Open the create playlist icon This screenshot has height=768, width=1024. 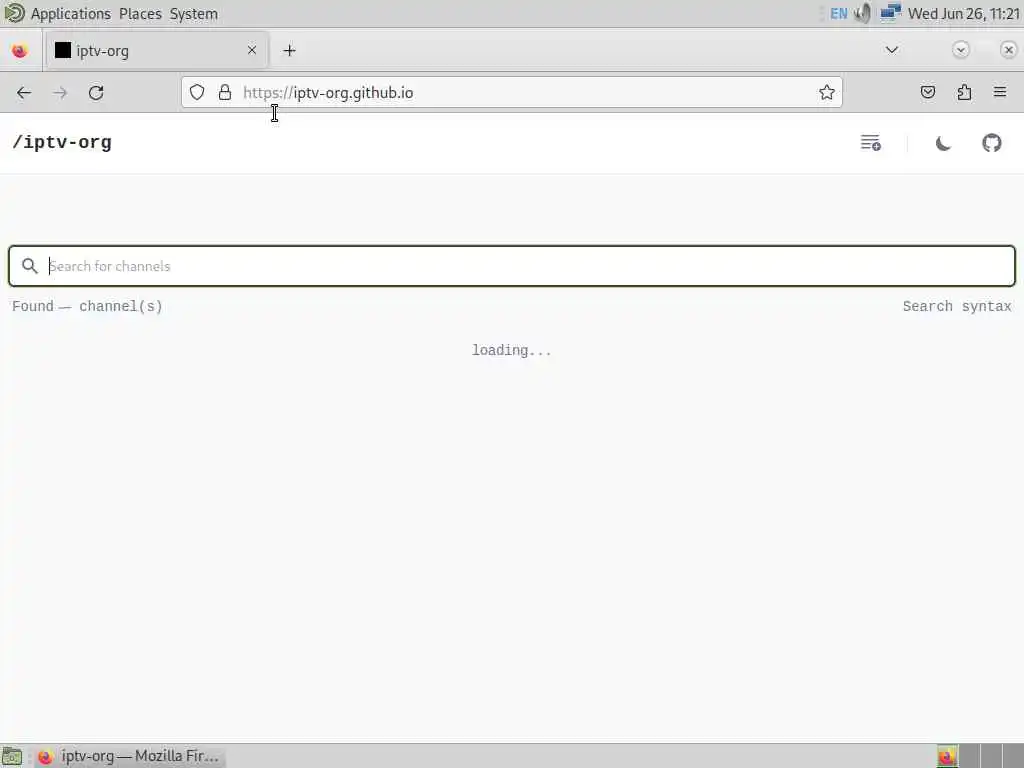point(871,142)
